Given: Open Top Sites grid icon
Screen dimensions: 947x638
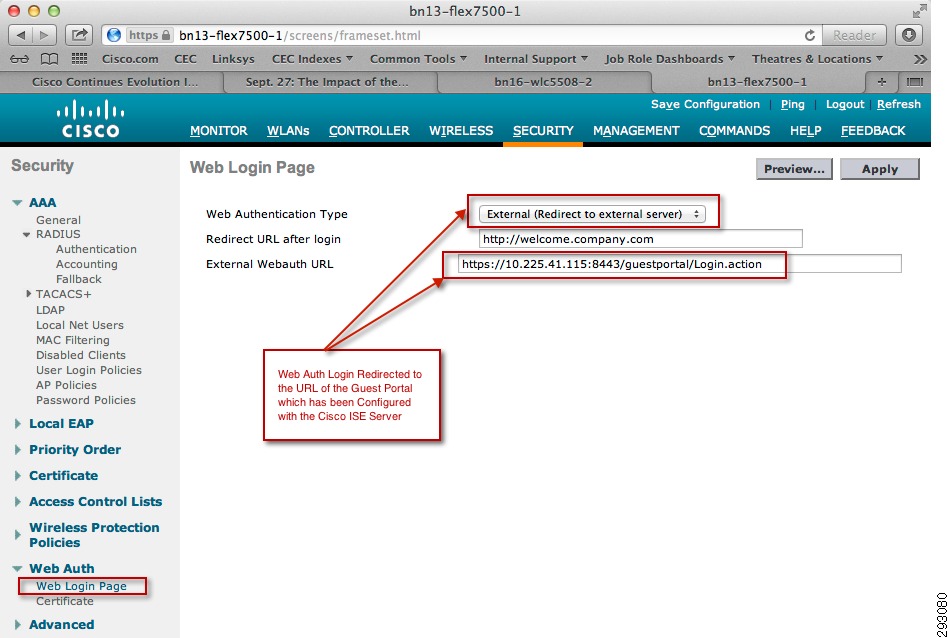Looking at the screenshot, I should point(79,59).
